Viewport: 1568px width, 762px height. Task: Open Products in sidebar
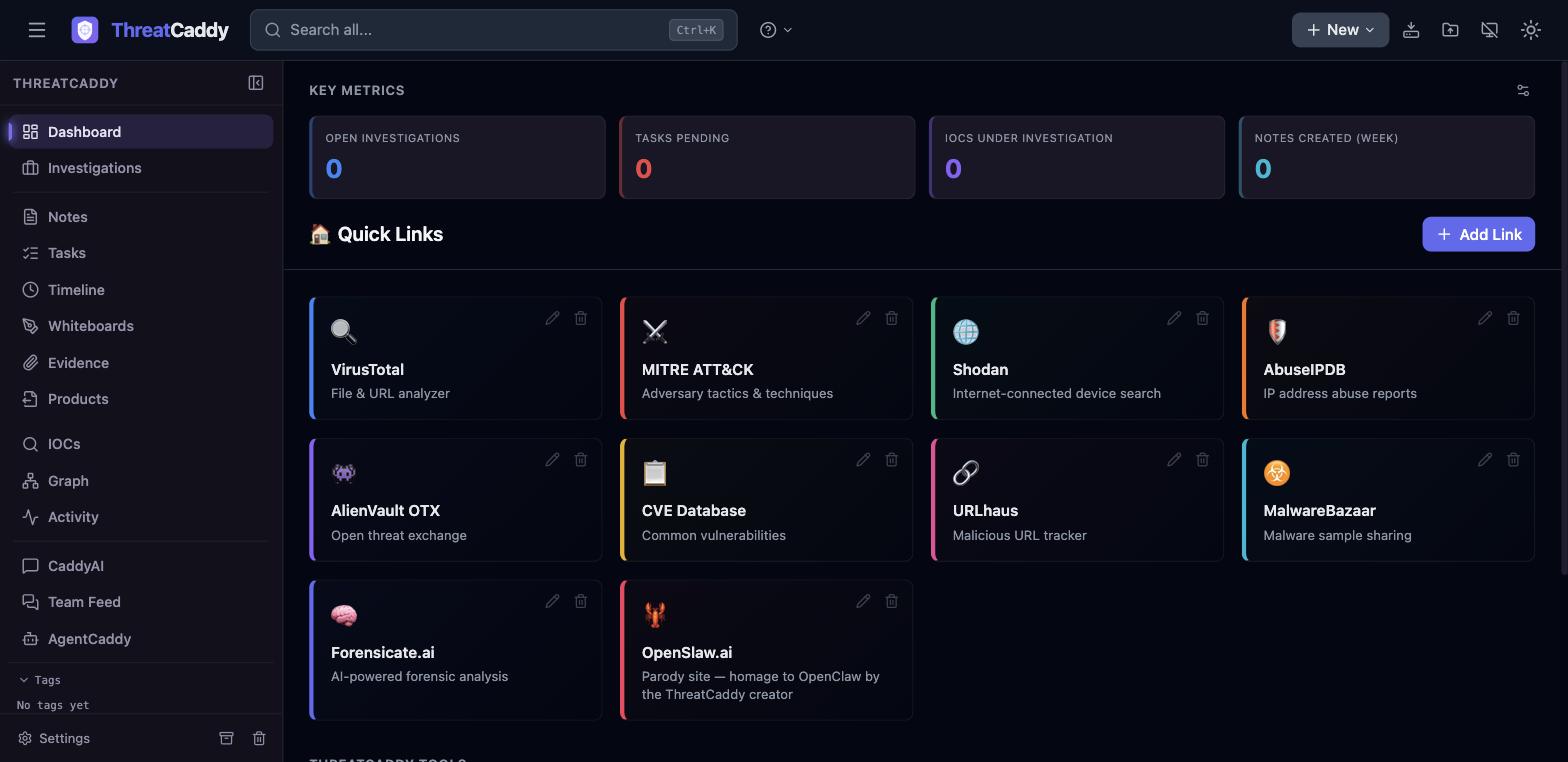(x=140, y=399)
